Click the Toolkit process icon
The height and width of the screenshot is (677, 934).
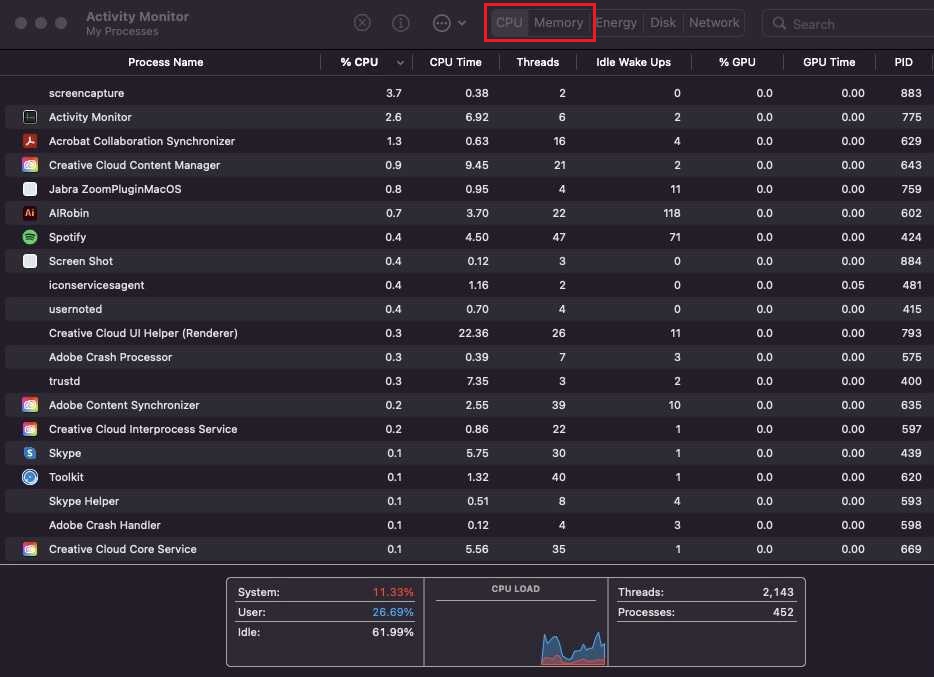click(30, 477)
